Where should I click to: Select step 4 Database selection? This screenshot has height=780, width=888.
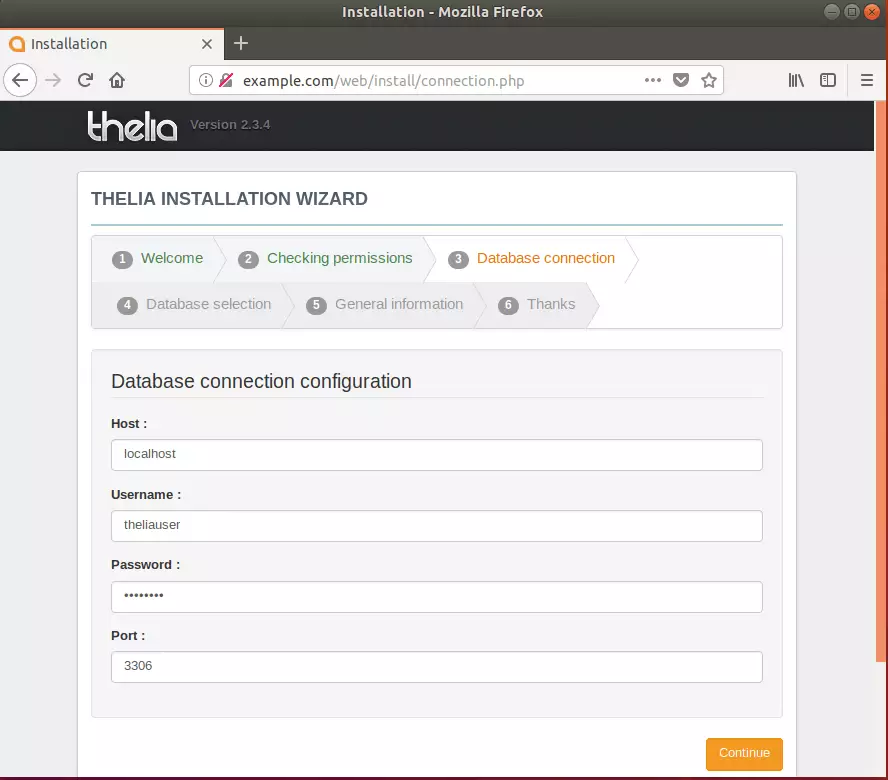(x=194, y=305)
